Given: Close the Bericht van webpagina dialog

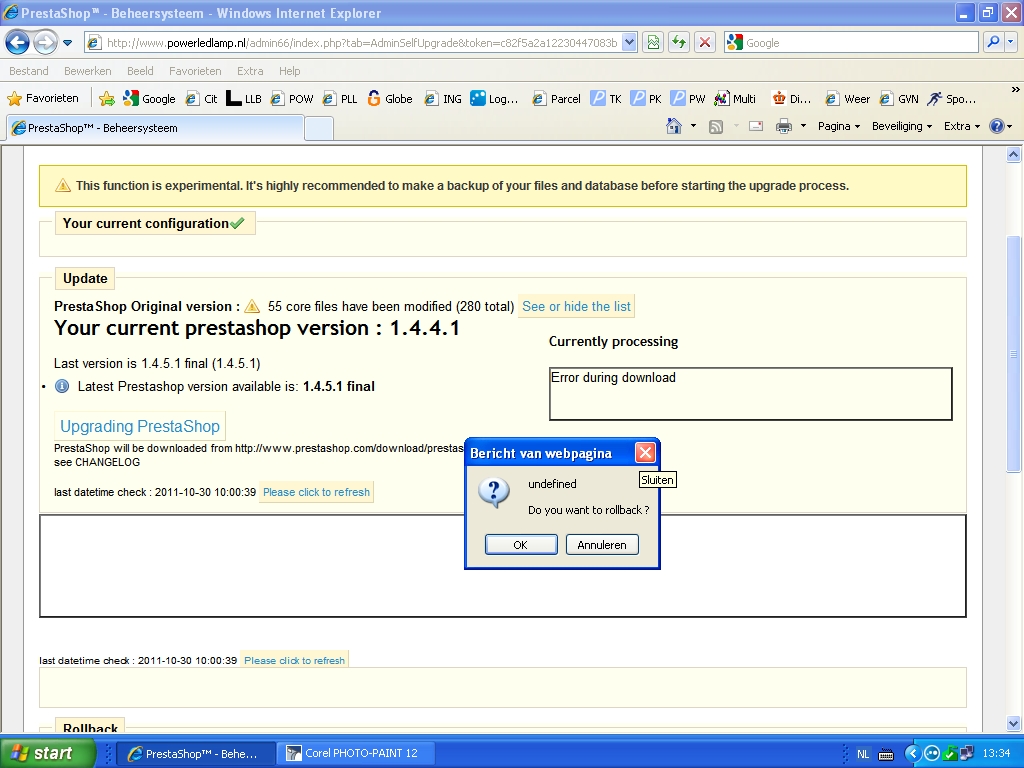Looking at the screenshot, I should coord(645,453).
